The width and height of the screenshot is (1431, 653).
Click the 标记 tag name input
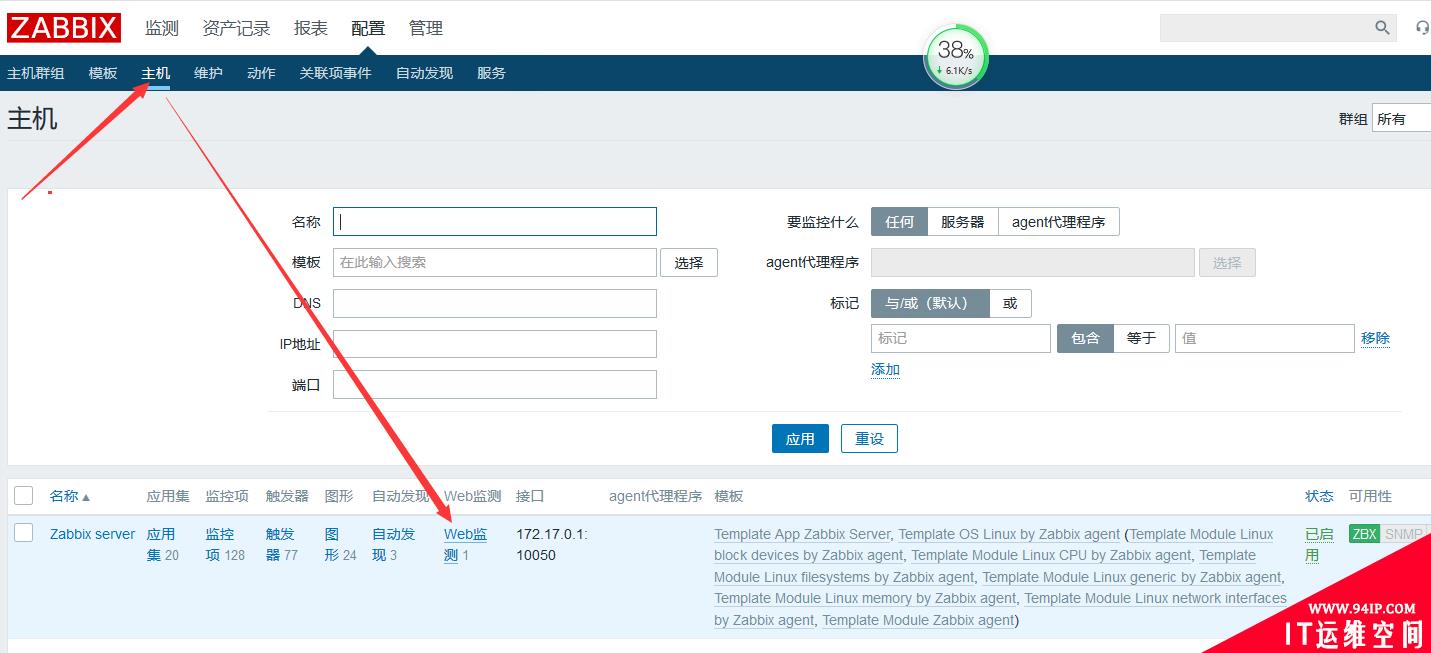click(961, 338)
